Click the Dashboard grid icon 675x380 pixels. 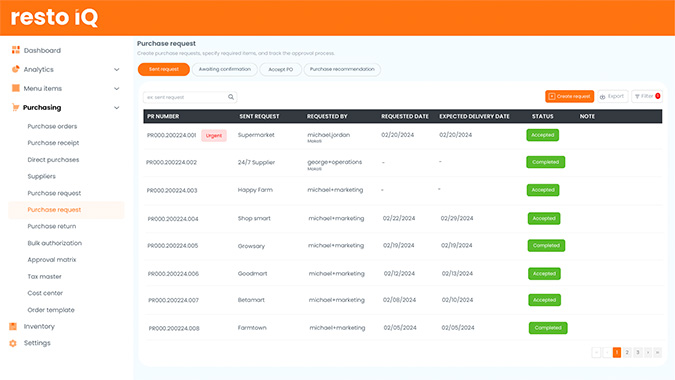point(16,50)
